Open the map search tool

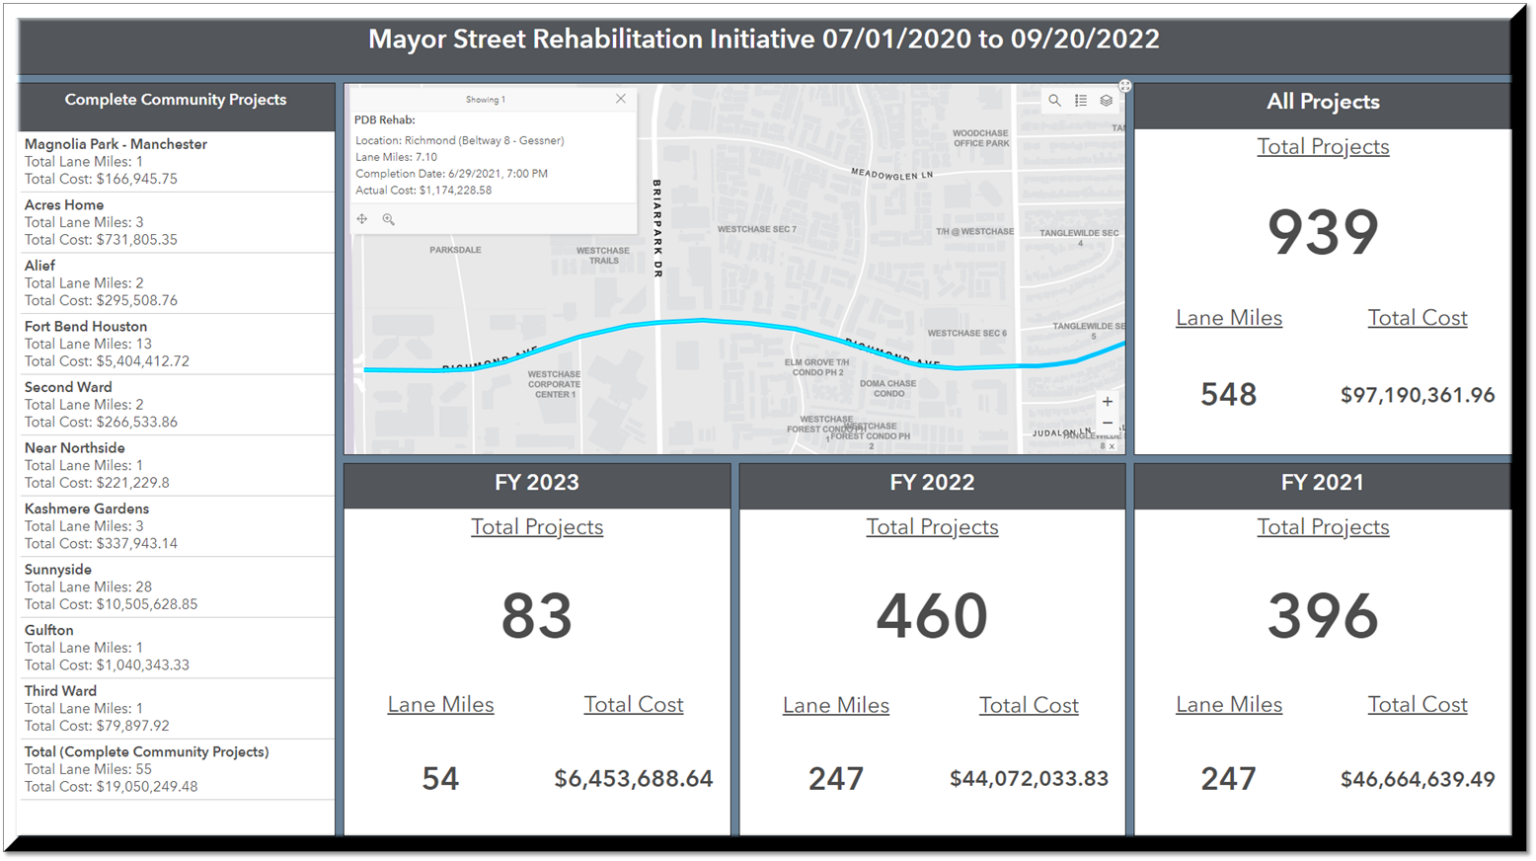(1054, 100)
